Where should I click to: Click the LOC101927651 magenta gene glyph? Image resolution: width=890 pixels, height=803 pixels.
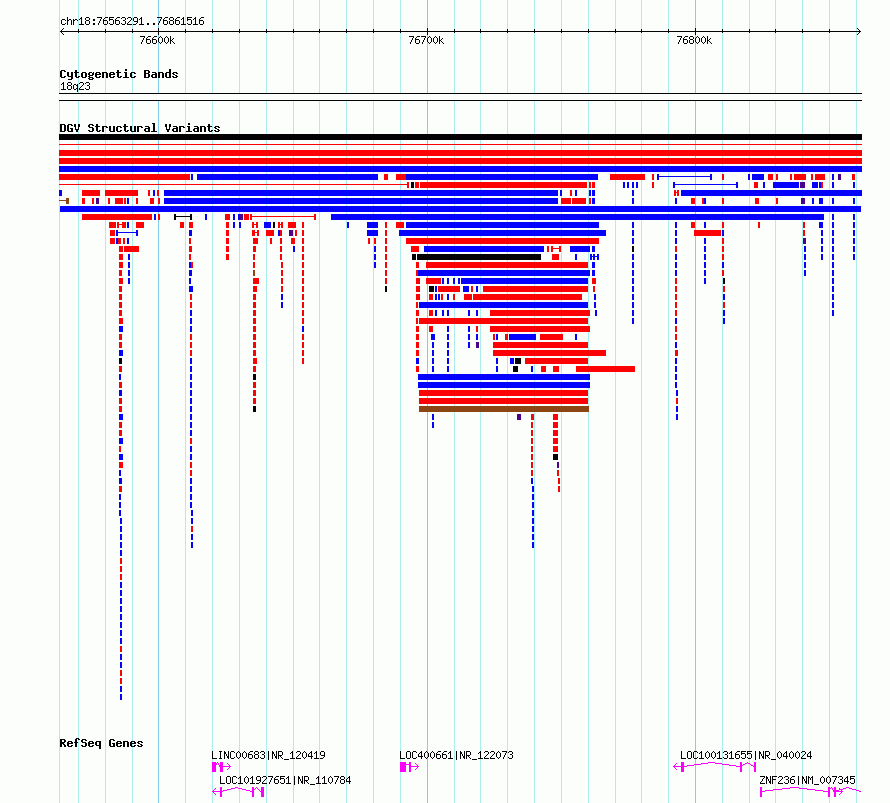[238, 792]
